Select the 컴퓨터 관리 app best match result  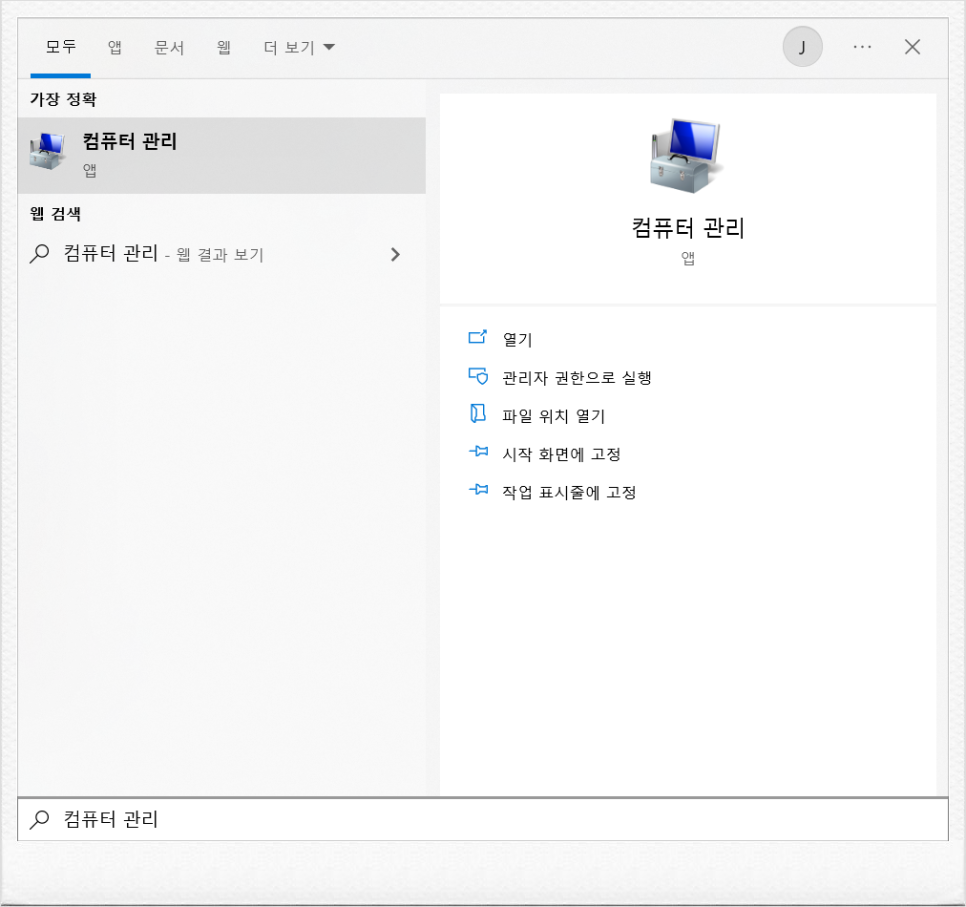tap(222, 155)
